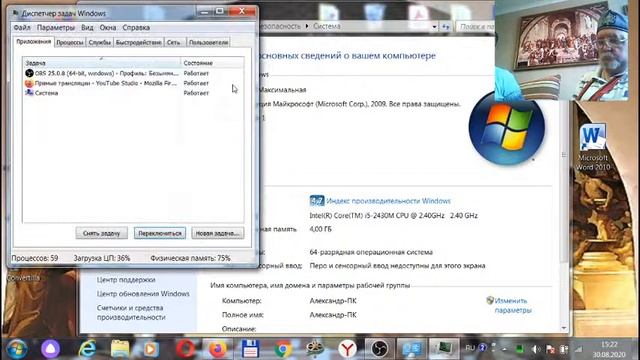
Task: Click the Firefox icon in the task list
Action: tap(29, 83)
